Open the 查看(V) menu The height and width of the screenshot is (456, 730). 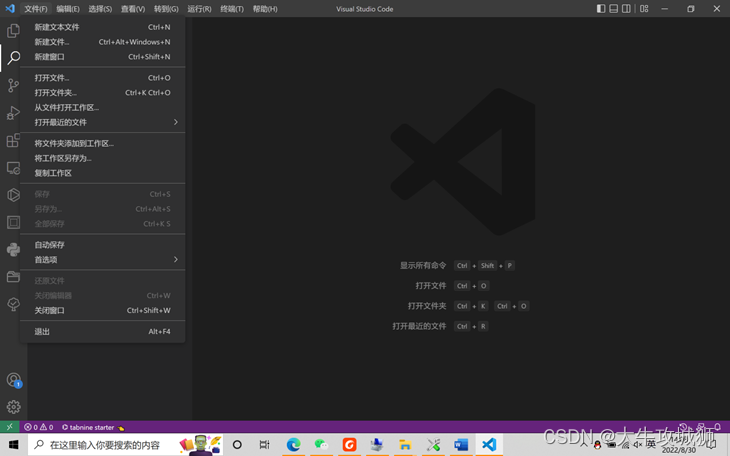click(133, 9)
